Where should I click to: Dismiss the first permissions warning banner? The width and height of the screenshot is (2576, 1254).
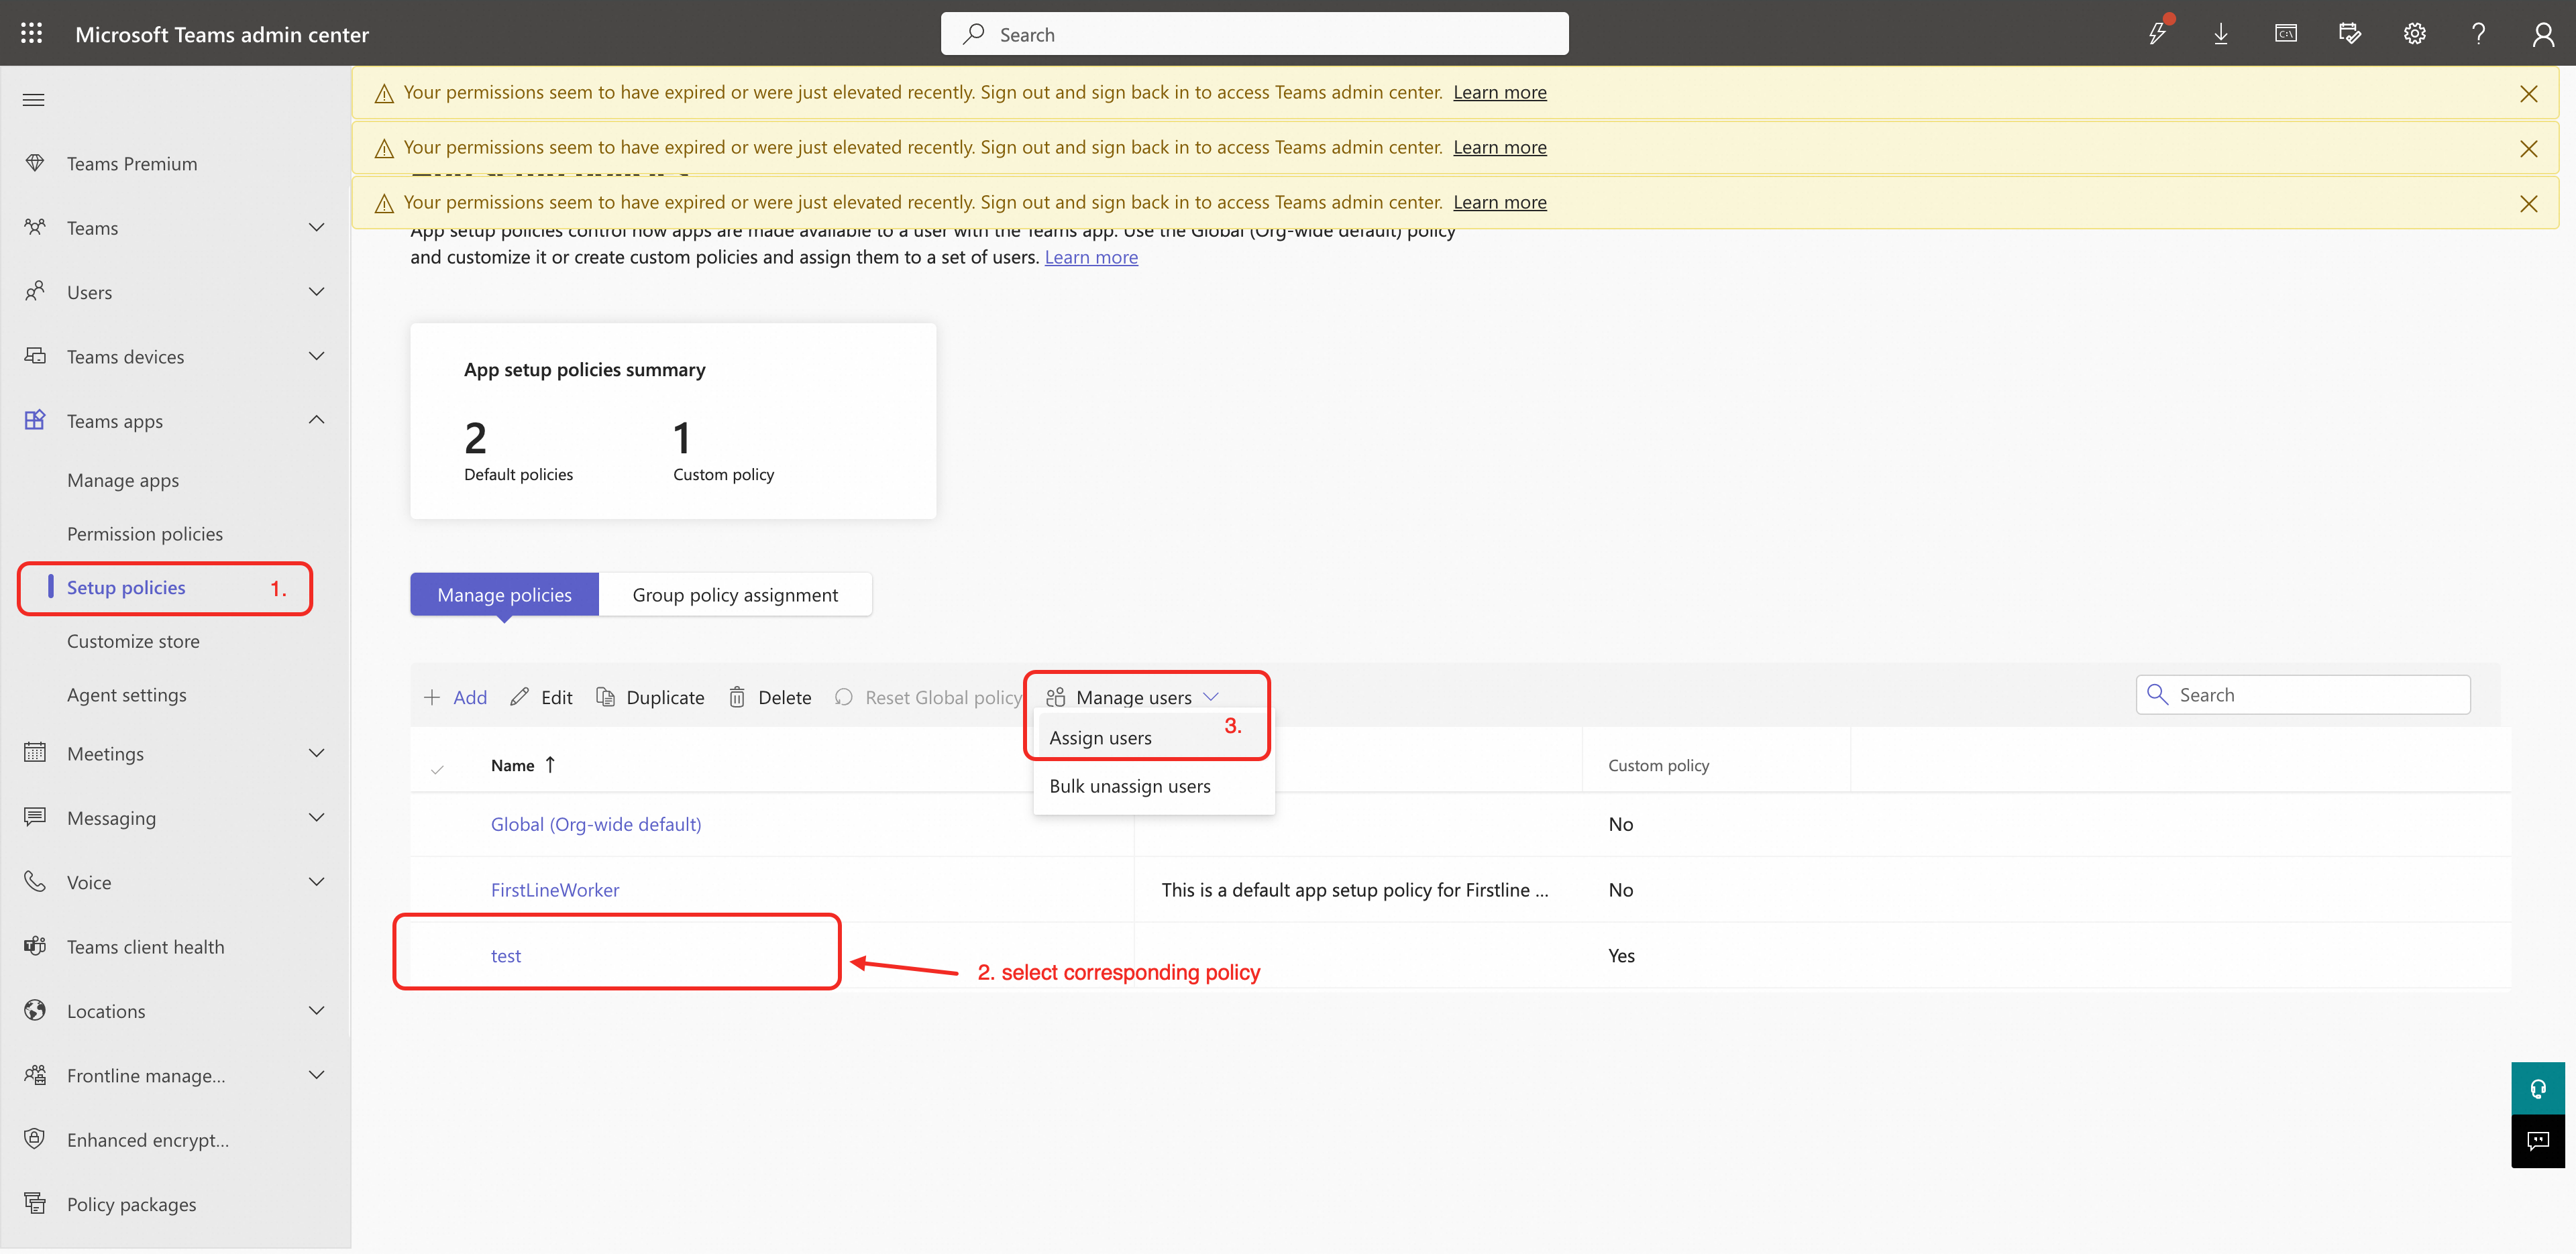click(2528, 94)
